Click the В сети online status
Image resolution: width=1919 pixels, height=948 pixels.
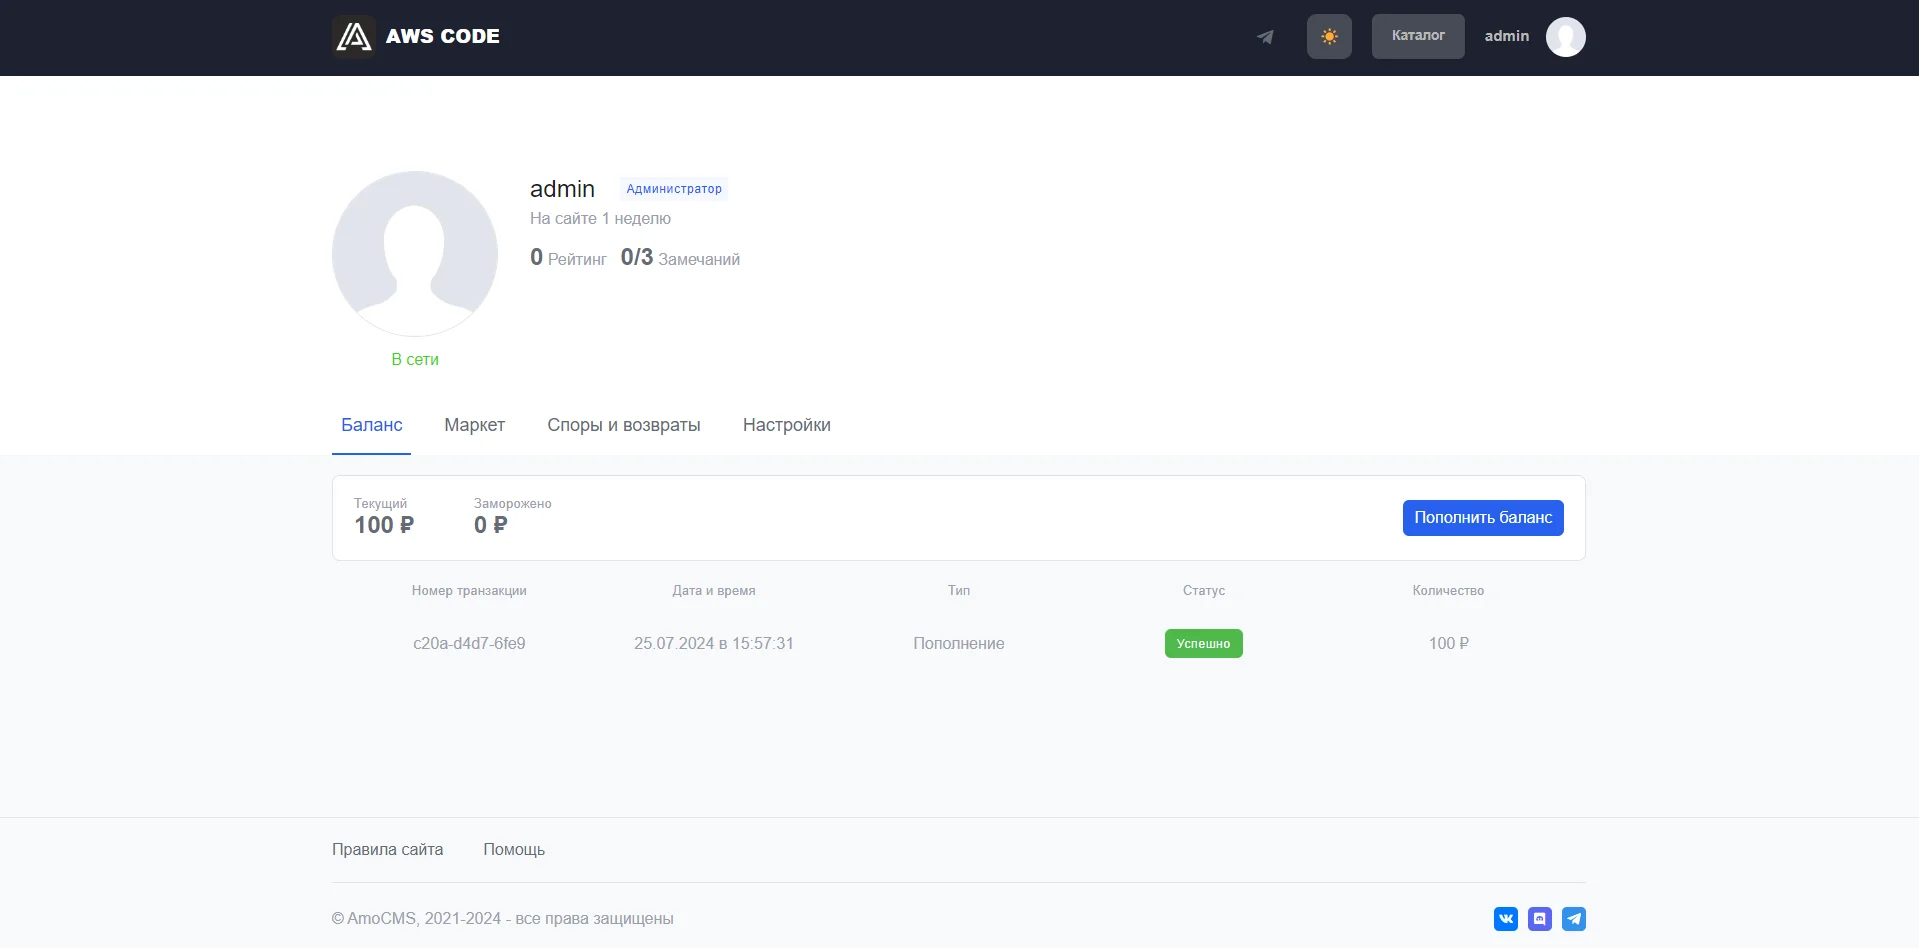[415, 360]
